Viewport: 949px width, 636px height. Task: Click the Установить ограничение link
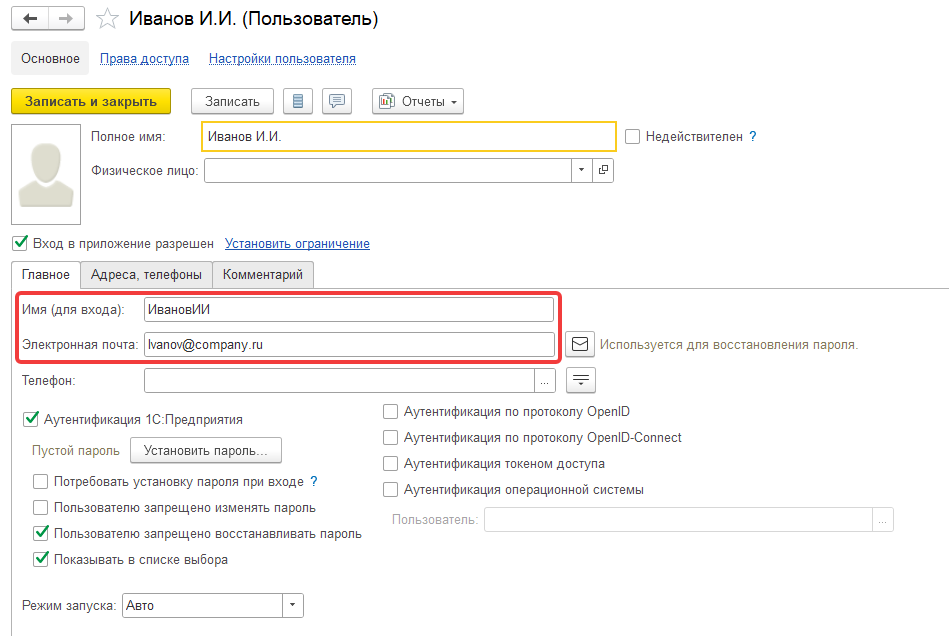point(297,243)
